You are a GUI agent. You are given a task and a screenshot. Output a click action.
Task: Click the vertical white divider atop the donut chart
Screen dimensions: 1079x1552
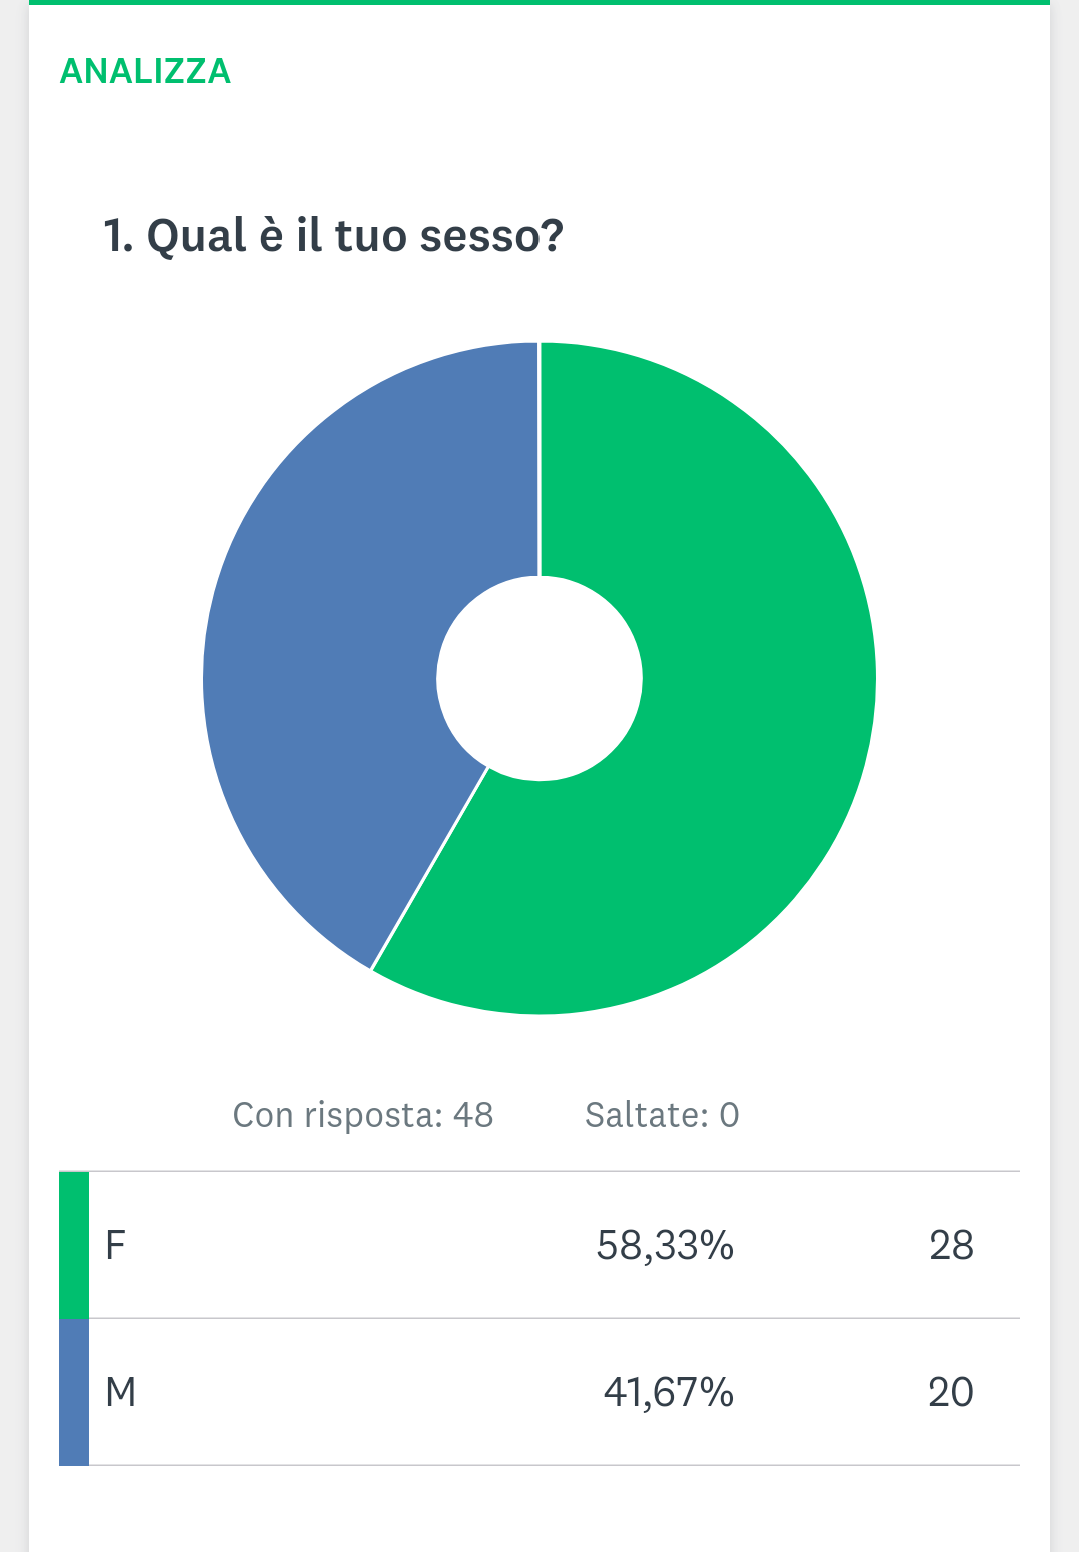click(540, 460)
